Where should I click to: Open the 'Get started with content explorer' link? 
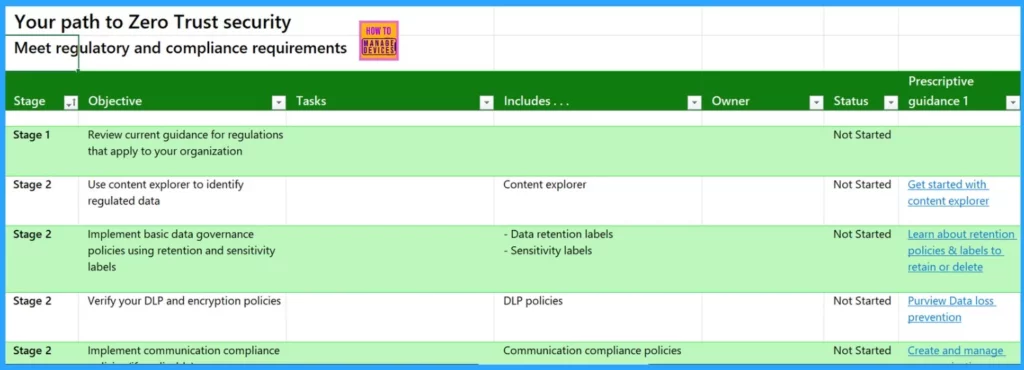click(948, 193)
